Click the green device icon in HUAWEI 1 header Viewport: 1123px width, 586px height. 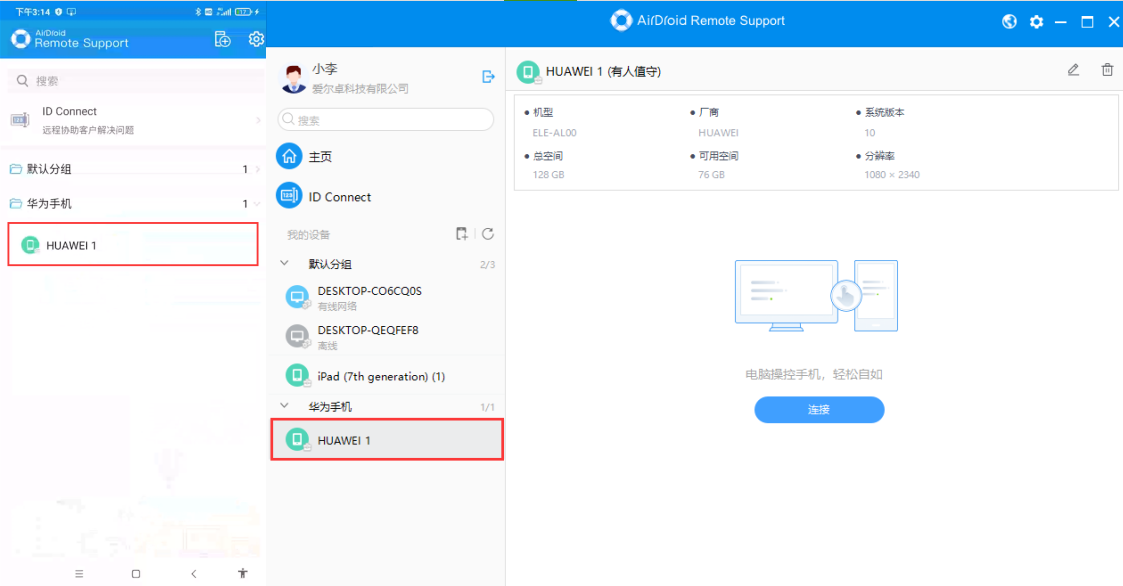tap(529, 72)
